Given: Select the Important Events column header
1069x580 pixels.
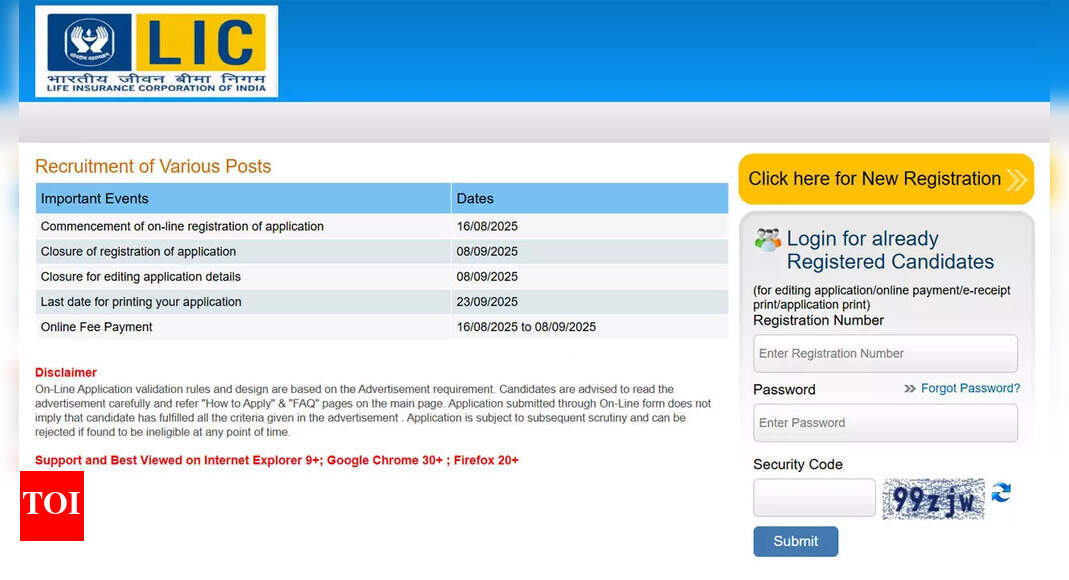Looking at the screenshot, I should click(x=243, y=198).
